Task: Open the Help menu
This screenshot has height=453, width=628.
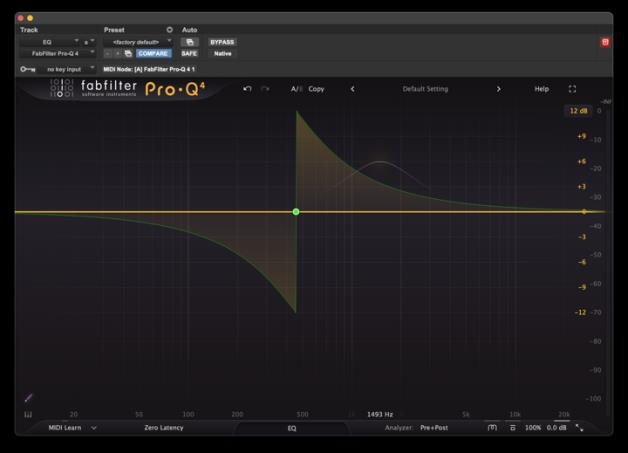Action: pos(541,89)
